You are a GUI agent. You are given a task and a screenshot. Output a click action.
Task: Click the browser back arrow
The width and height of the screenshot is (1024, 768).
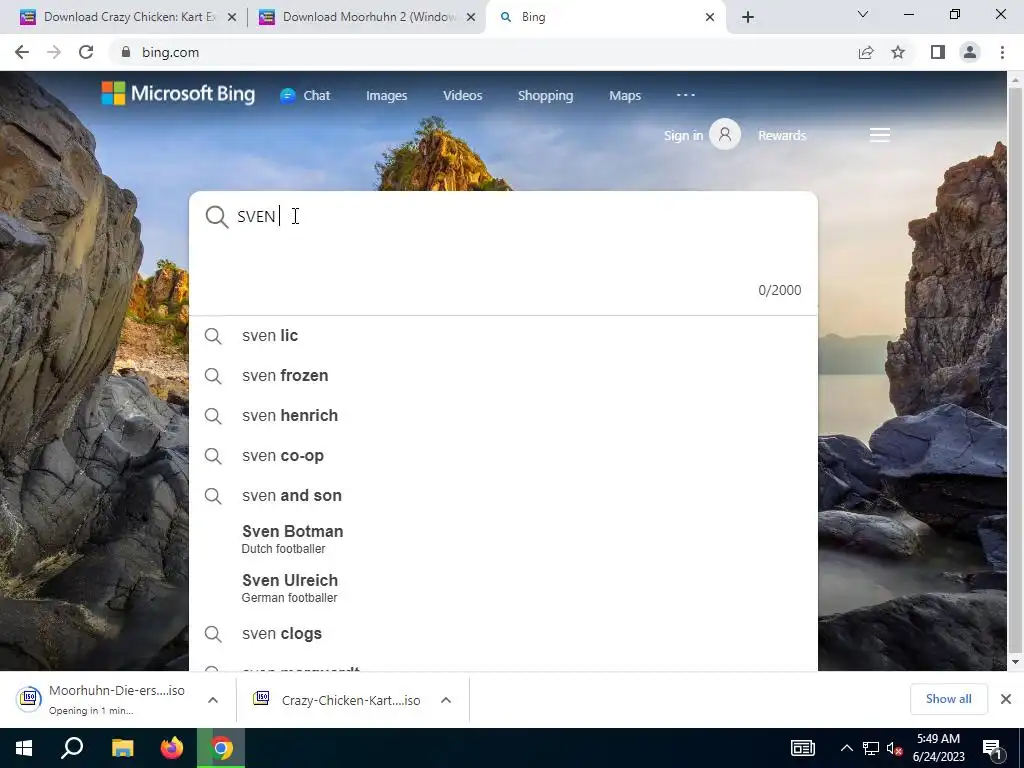(22, 52)
